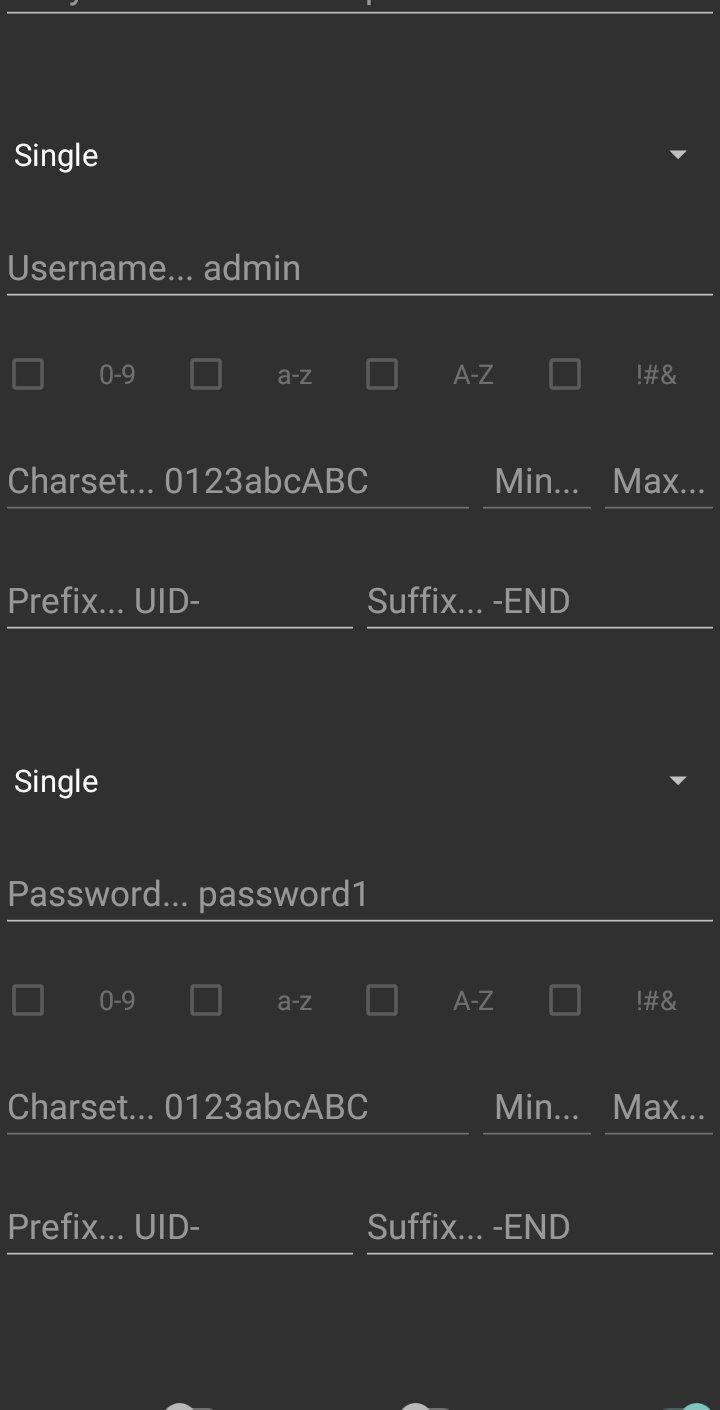
Task: Click the password Suffix field
Action: [x=539, y=1227]
